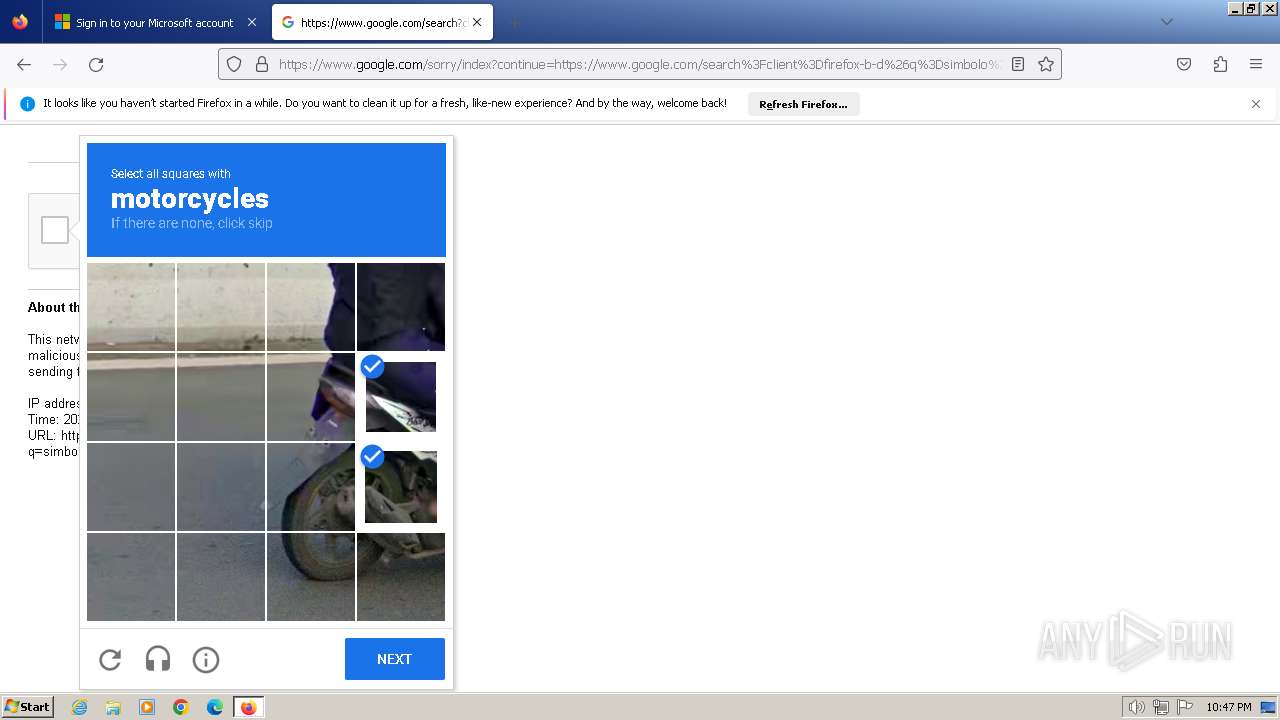Screen dimensions: 1280x720
Task: Click the Refresh Firefox button
Action: 803,104
